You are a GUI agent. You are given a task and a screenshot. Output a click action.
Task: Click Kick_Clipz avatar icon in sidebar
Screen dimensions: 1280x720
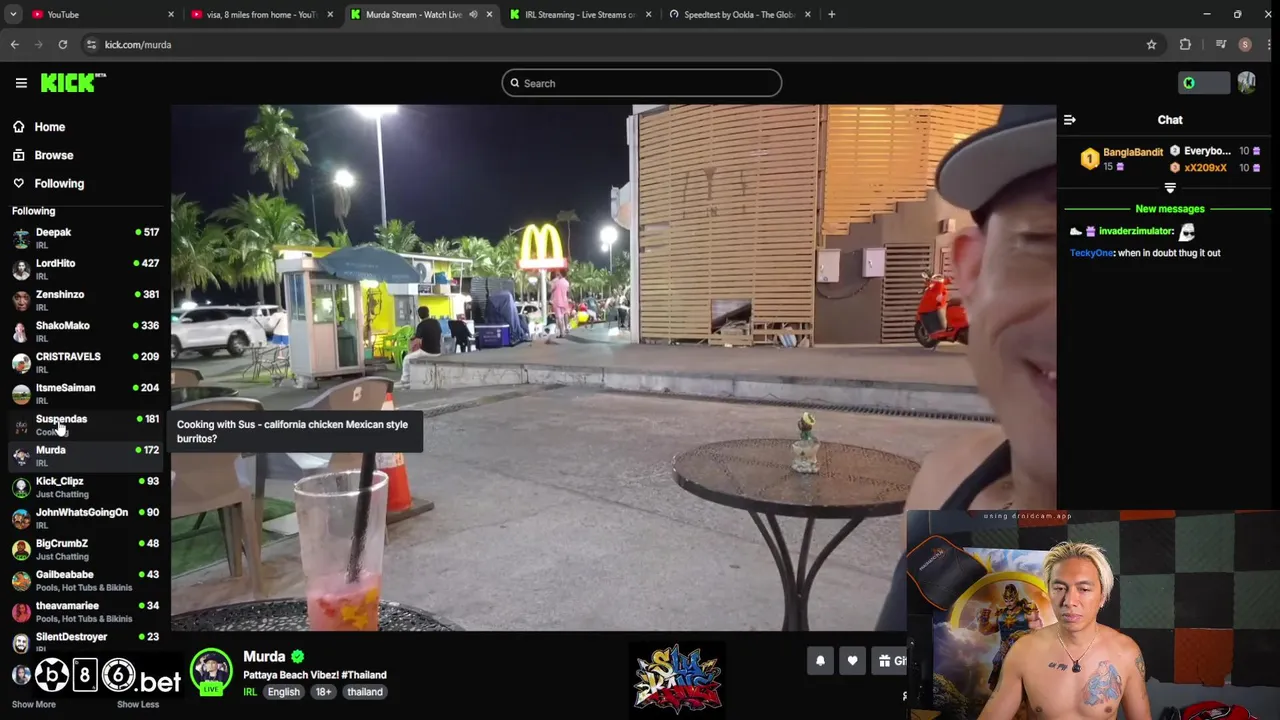tap(21, 487)
